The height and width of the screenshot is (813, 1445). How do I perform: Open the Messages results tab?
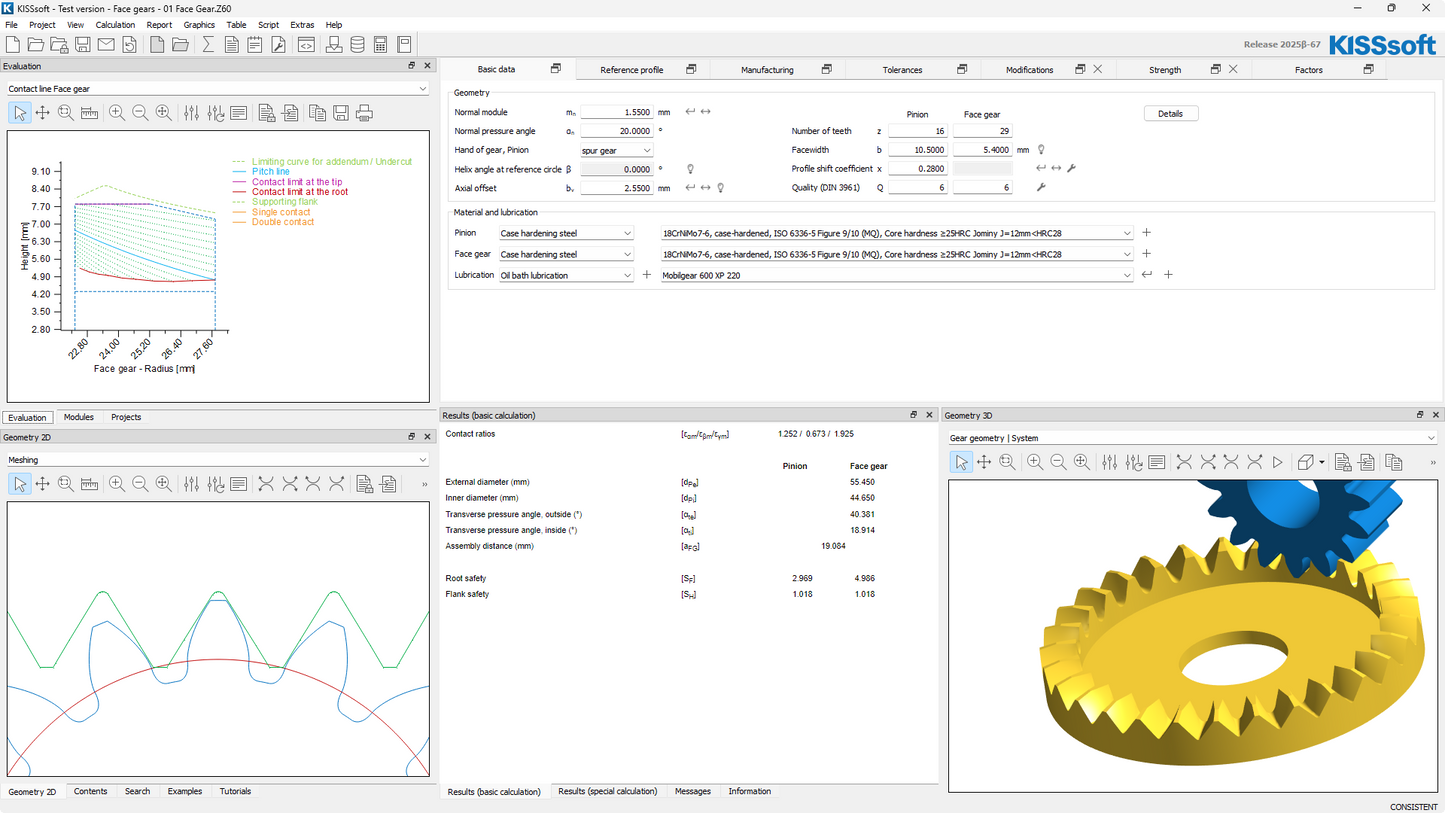692,791
